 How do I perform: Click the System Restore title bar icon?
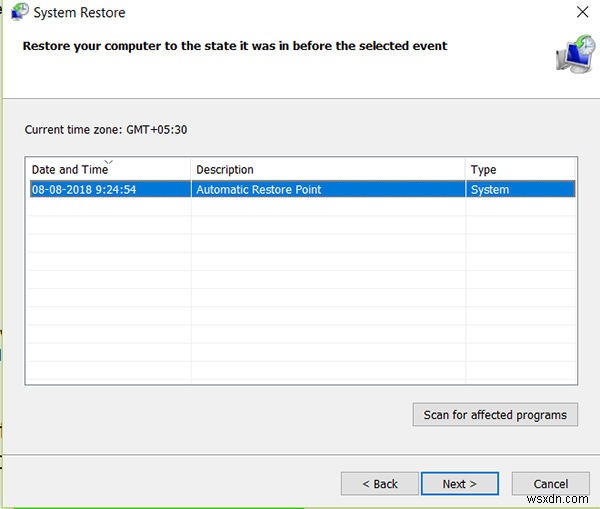18,13
